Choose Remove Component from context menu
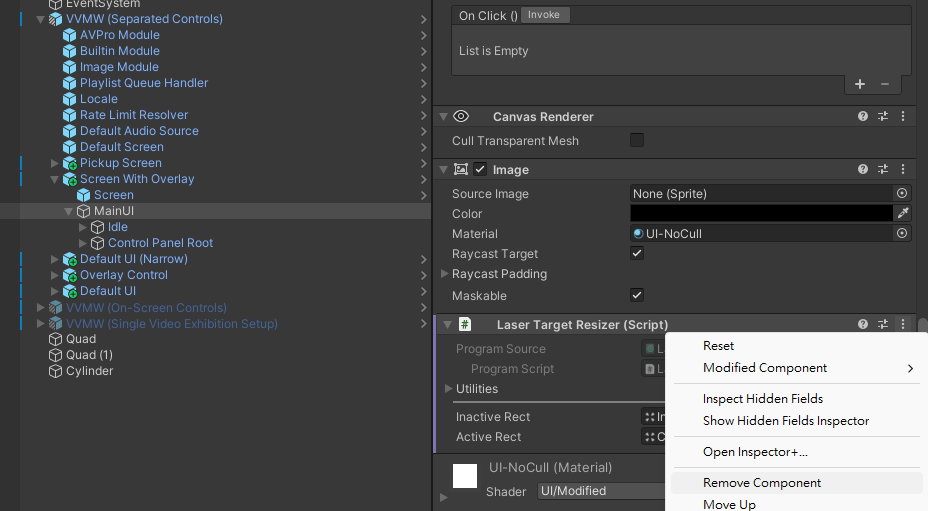 tap(762, 483)
